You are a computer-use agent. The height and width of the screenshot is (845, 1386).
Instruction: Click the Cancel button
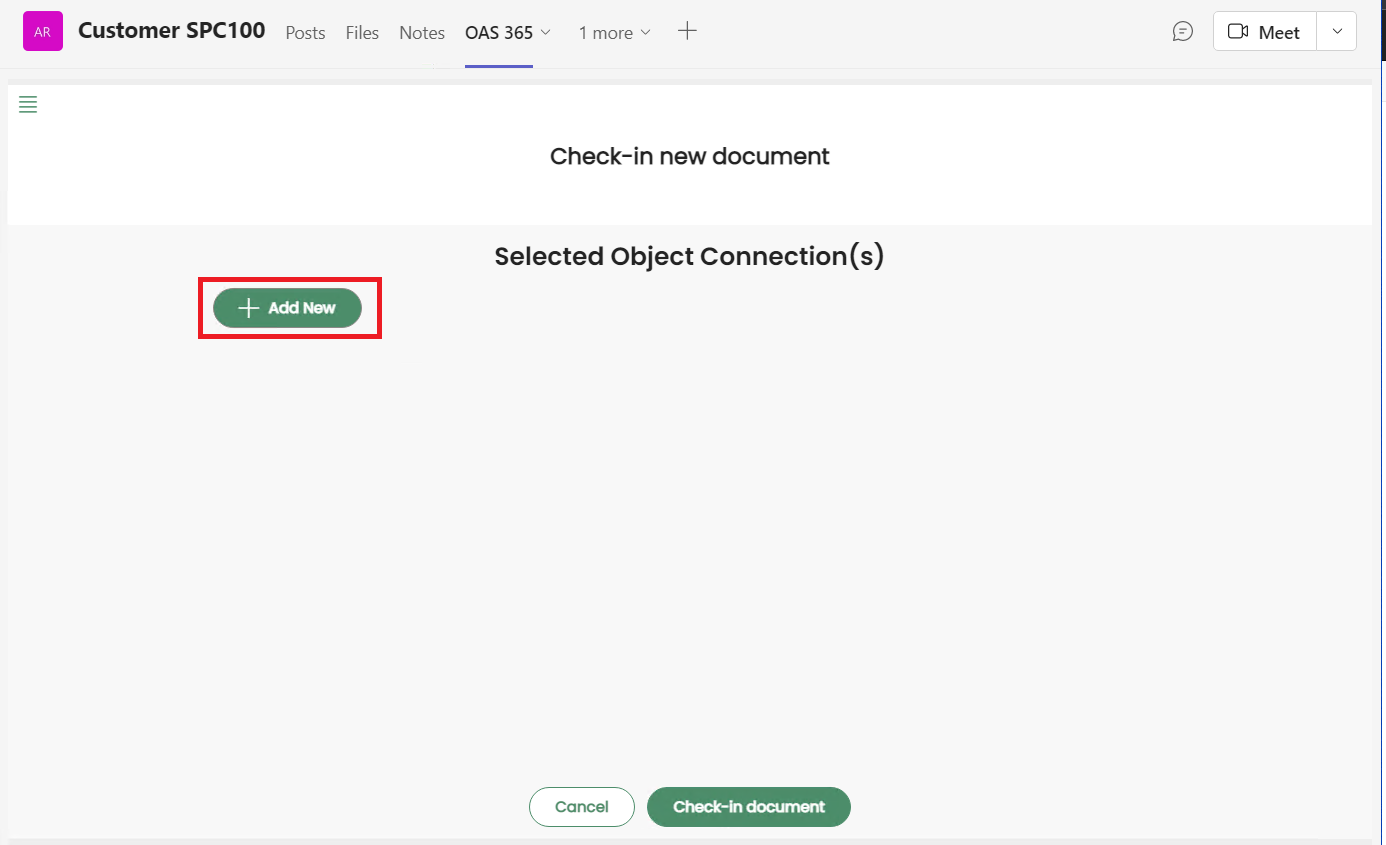click(x=581, y=807)
